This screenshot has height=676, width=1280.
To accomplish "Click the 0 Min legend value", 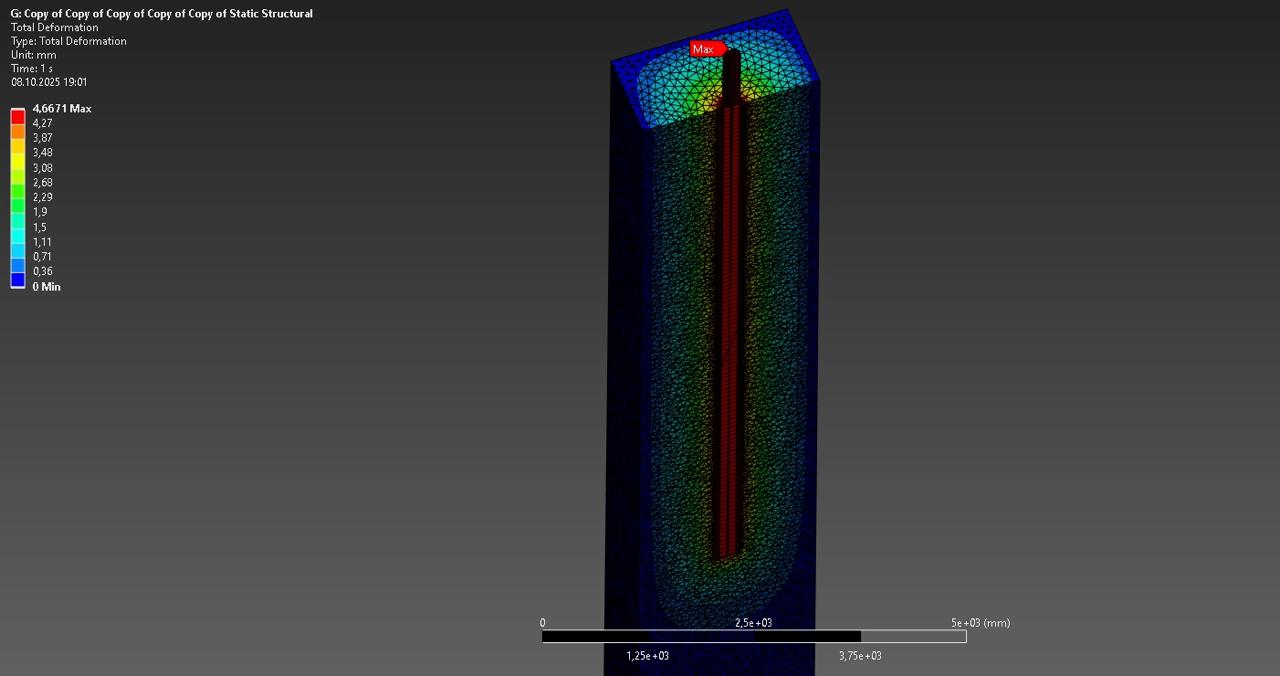I will click(x=46, y=287).
